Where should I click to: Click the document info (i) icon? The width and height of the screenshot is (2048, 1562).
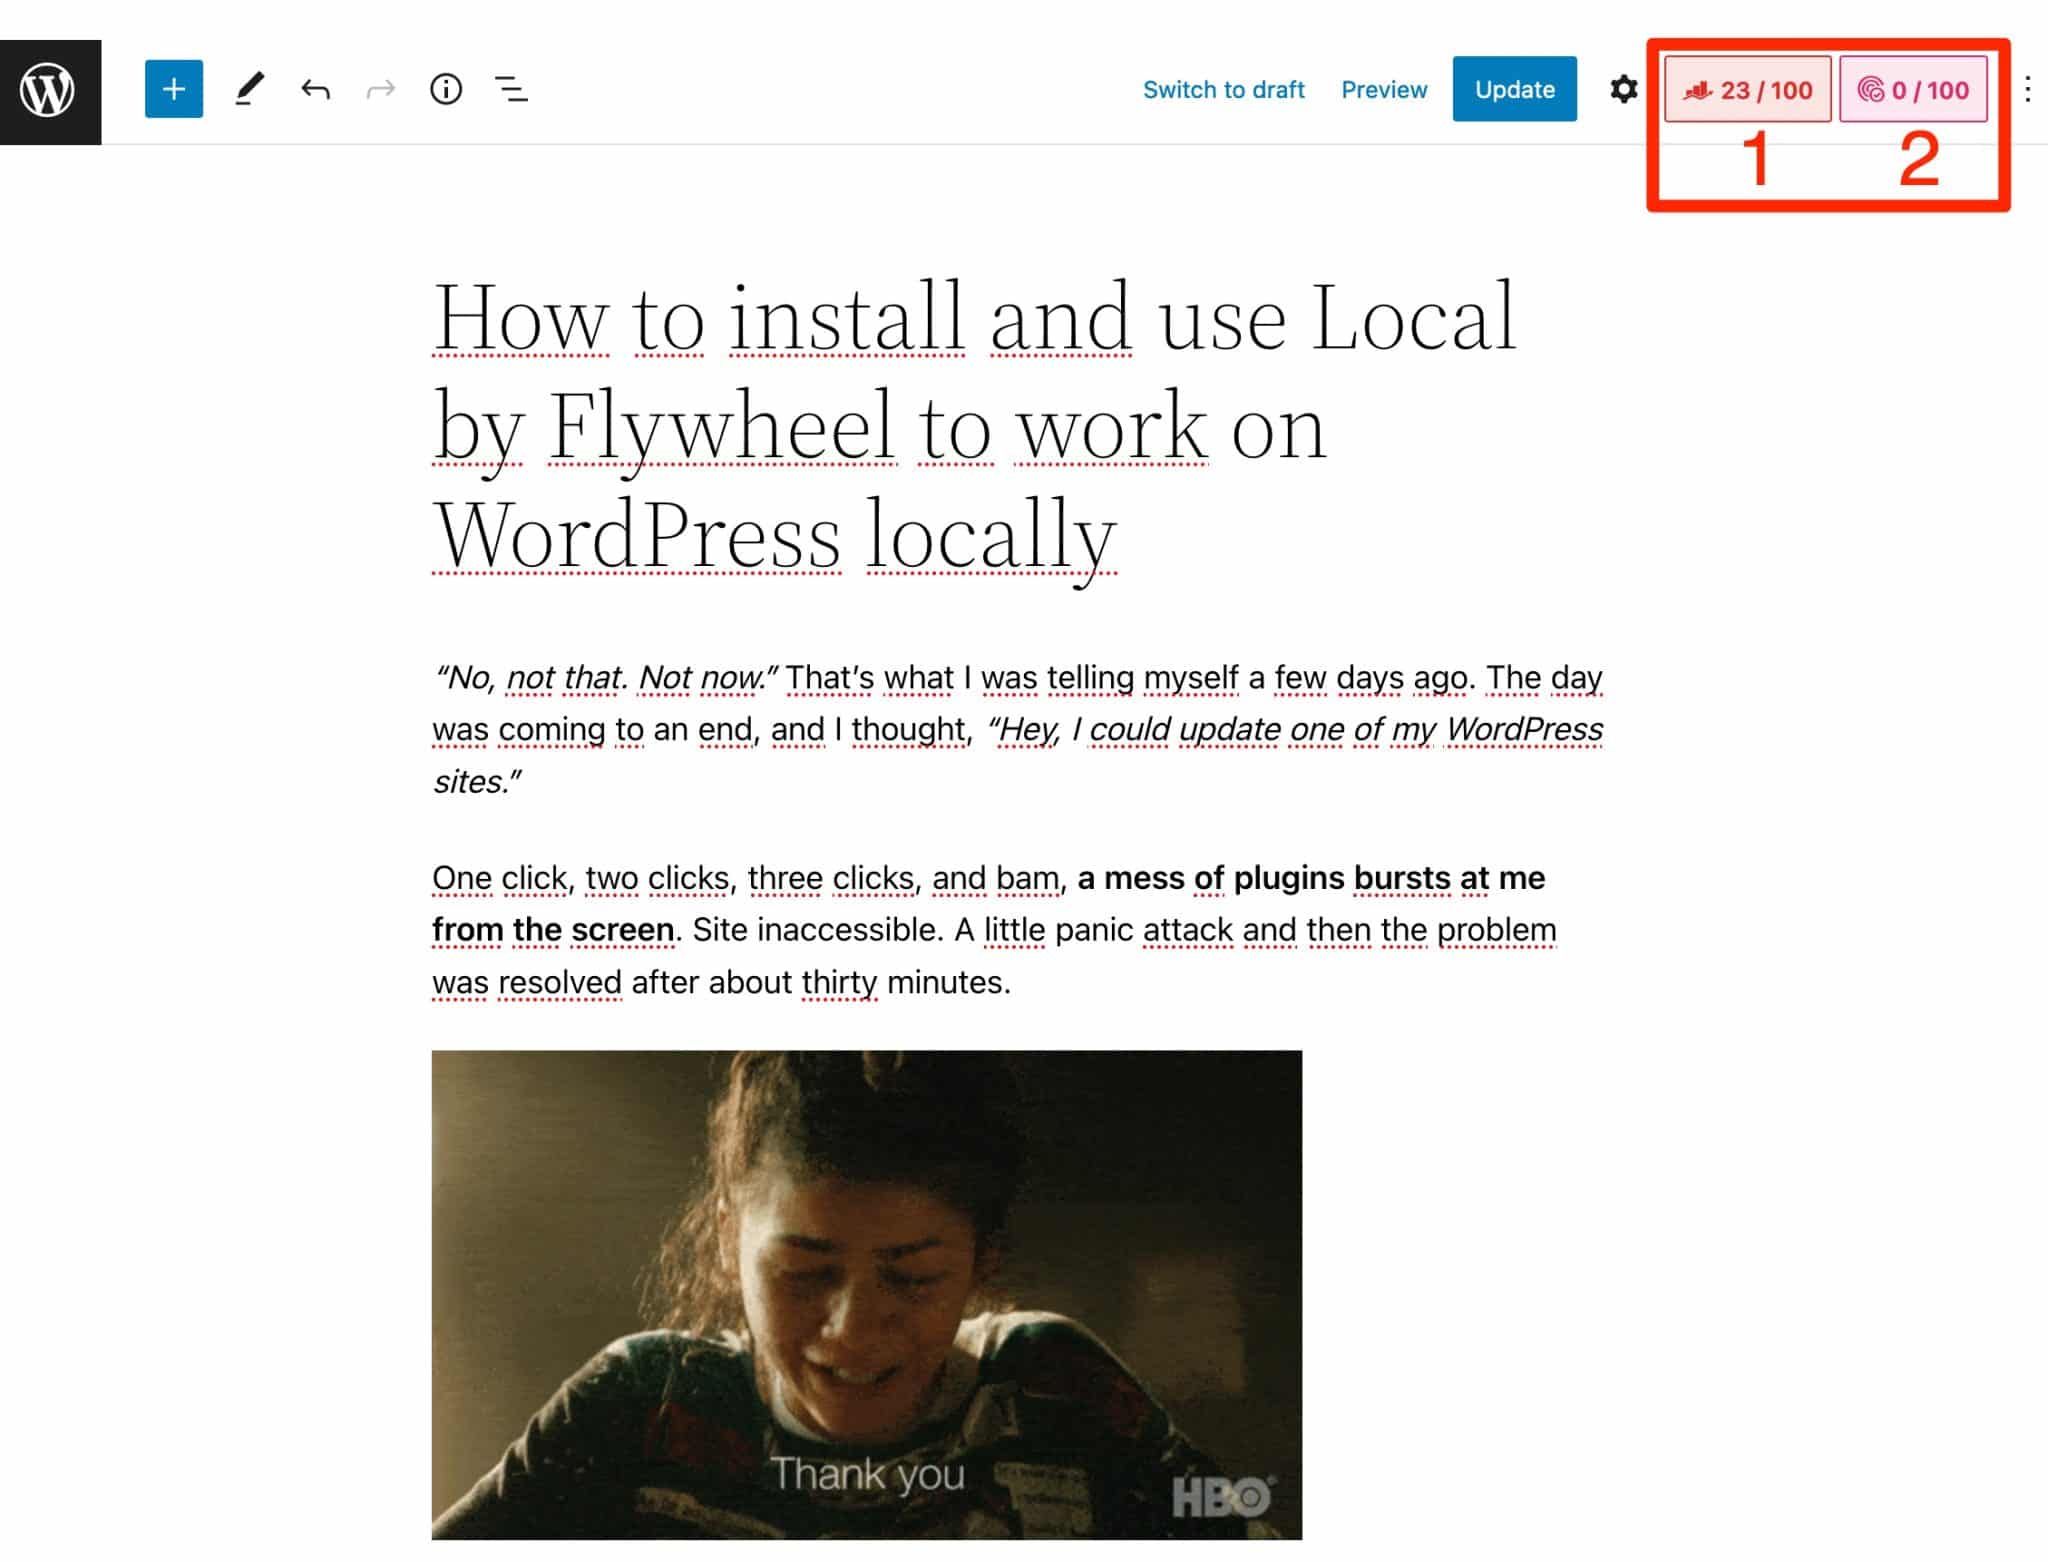coord(446,90)
